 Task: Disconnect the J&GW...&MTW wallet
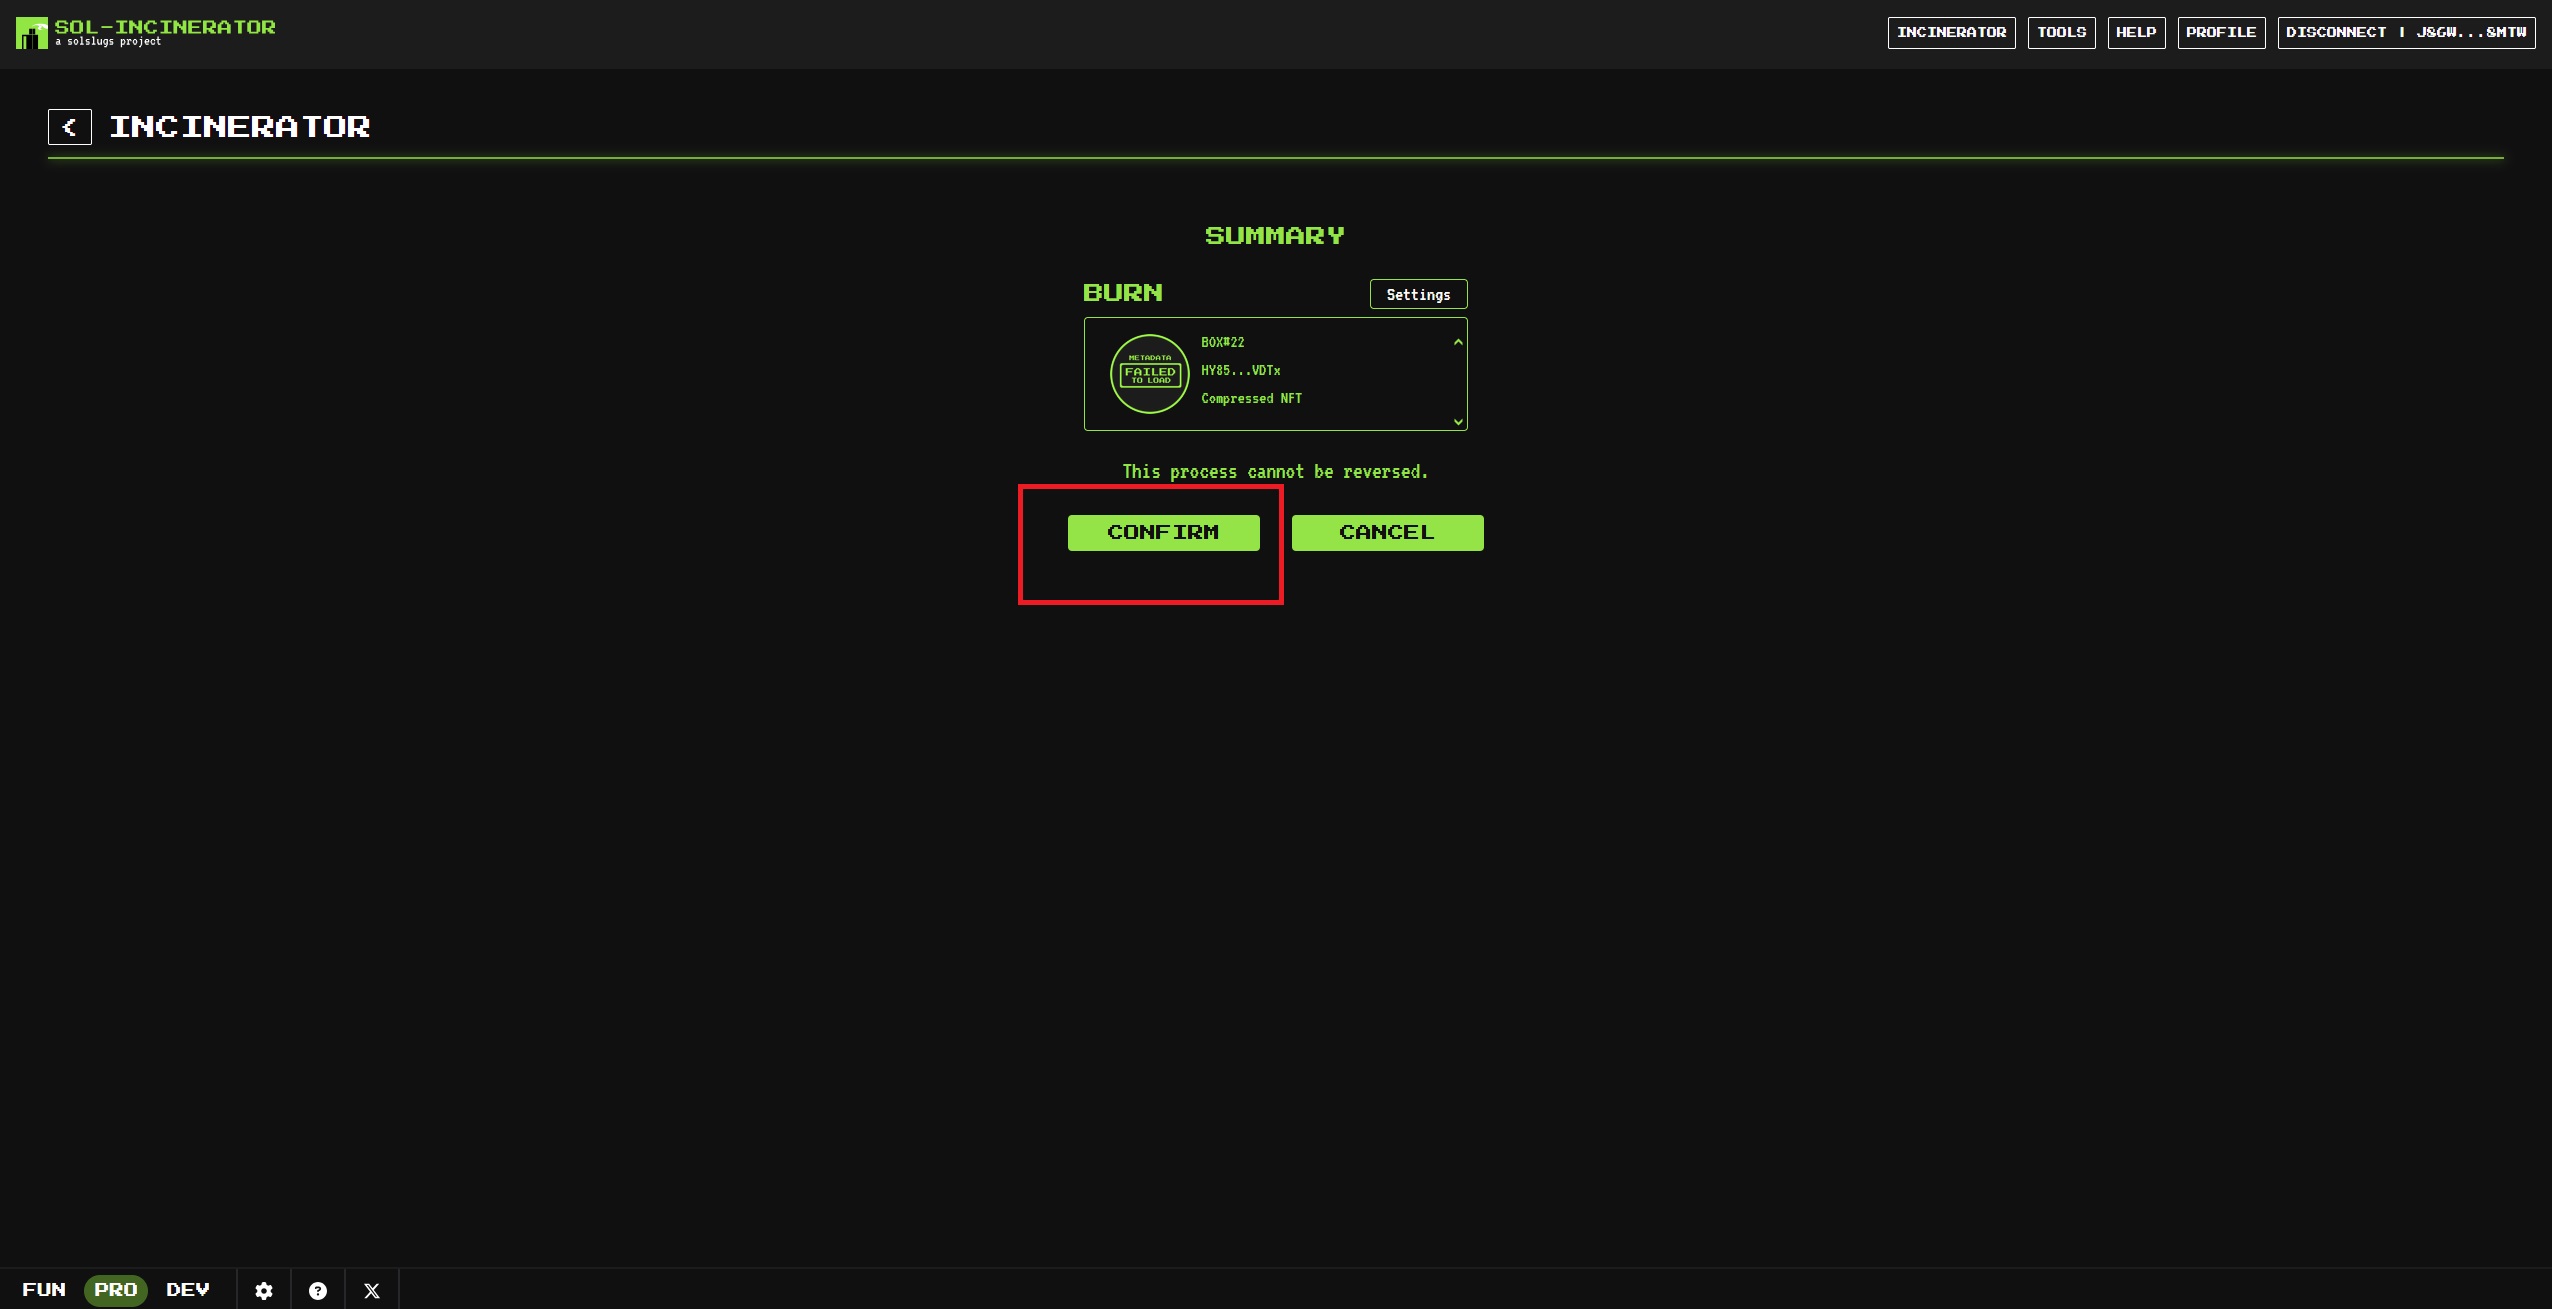point(2406,32)
